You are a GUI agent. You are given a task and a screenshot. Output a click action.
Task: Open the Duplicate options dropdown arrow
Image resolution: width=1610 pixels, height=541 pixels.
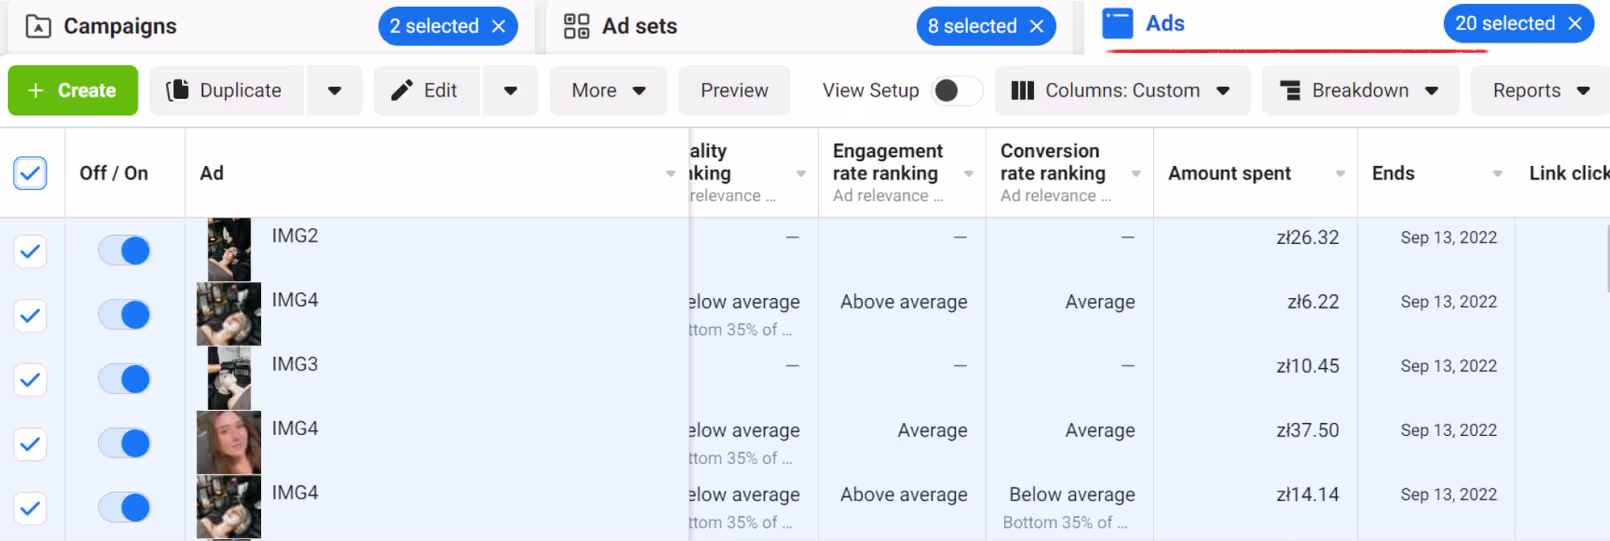(x=334, y=90)
